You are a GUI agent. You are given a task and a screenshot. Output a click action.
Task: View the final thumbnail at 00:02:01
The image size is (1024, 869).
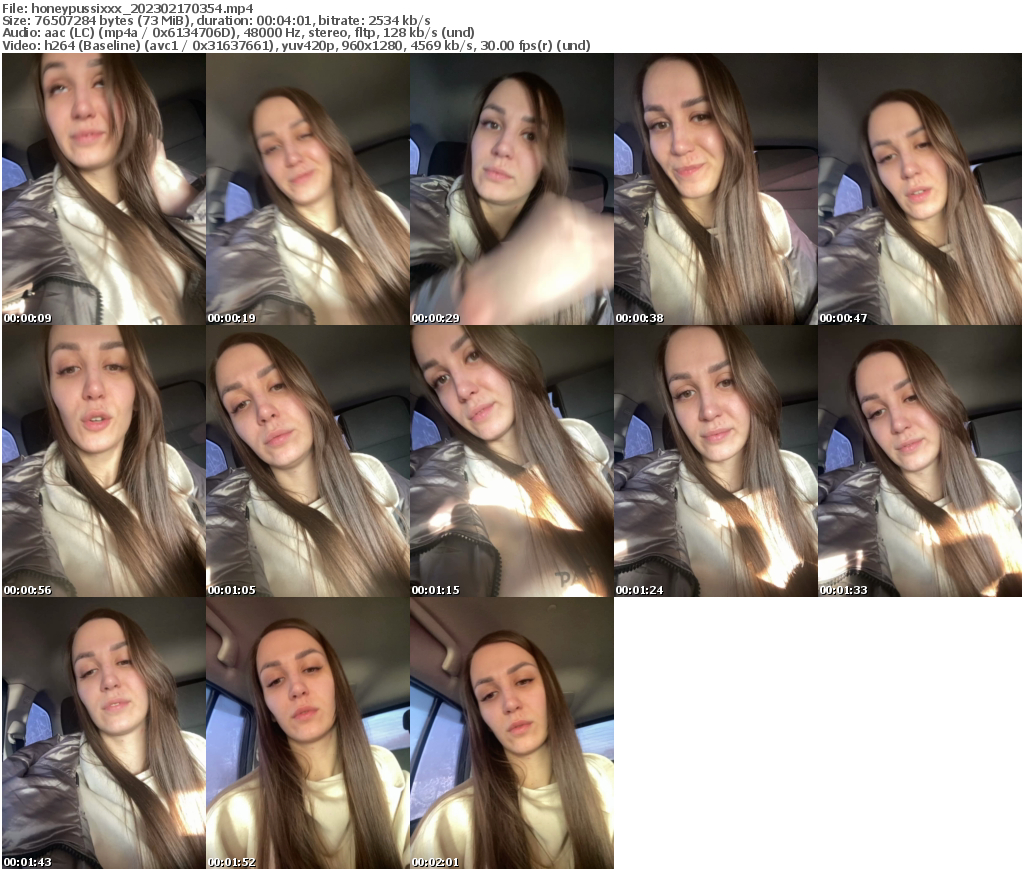[x=510, y=733]
